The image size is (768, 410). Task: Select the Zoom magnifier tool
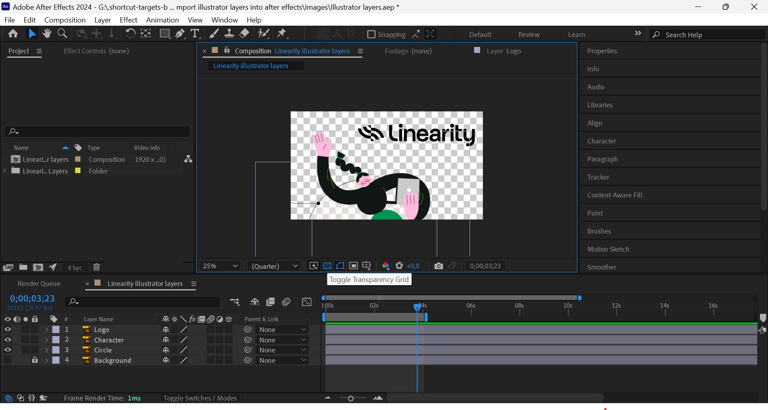tap(62, 34)
